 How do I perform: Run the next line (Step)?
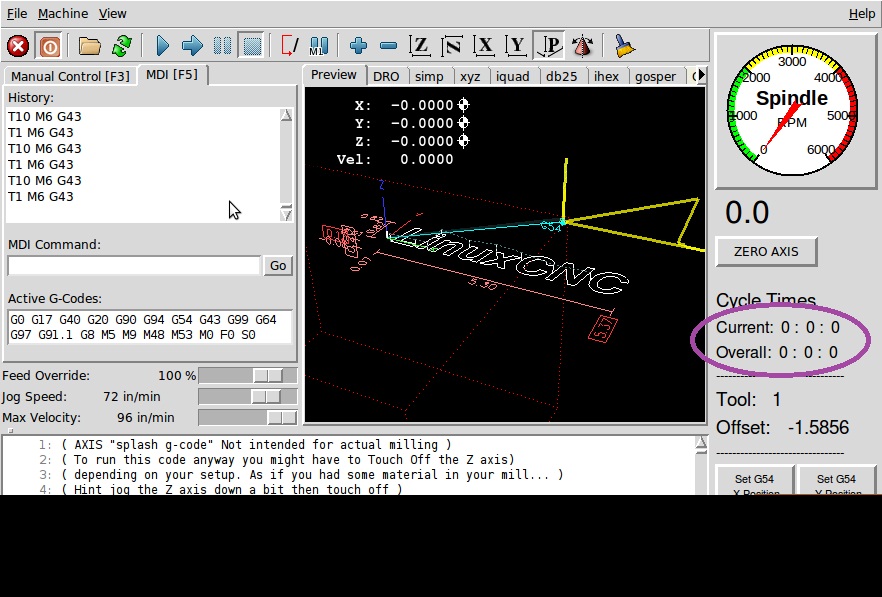192,46
